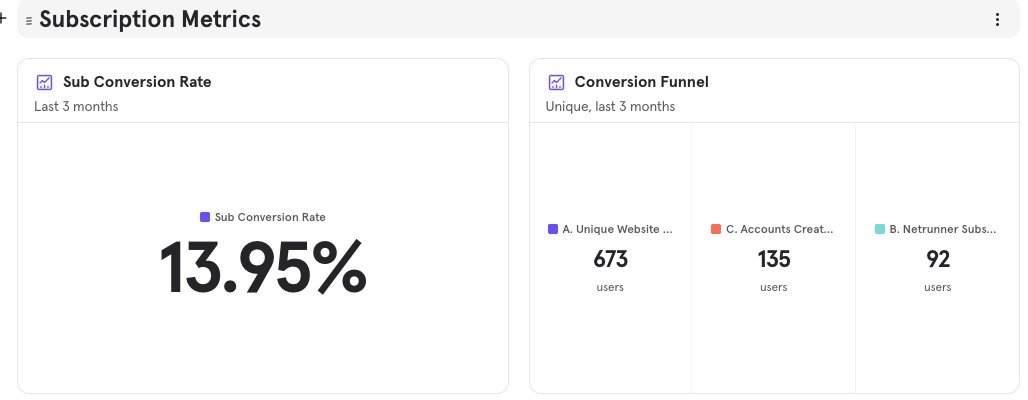Open the Subscription Metrics three-dot menu
Image resolution: width=1028 pixels, height=400 pixels.
pyautogui.click(x=997, y=20)
